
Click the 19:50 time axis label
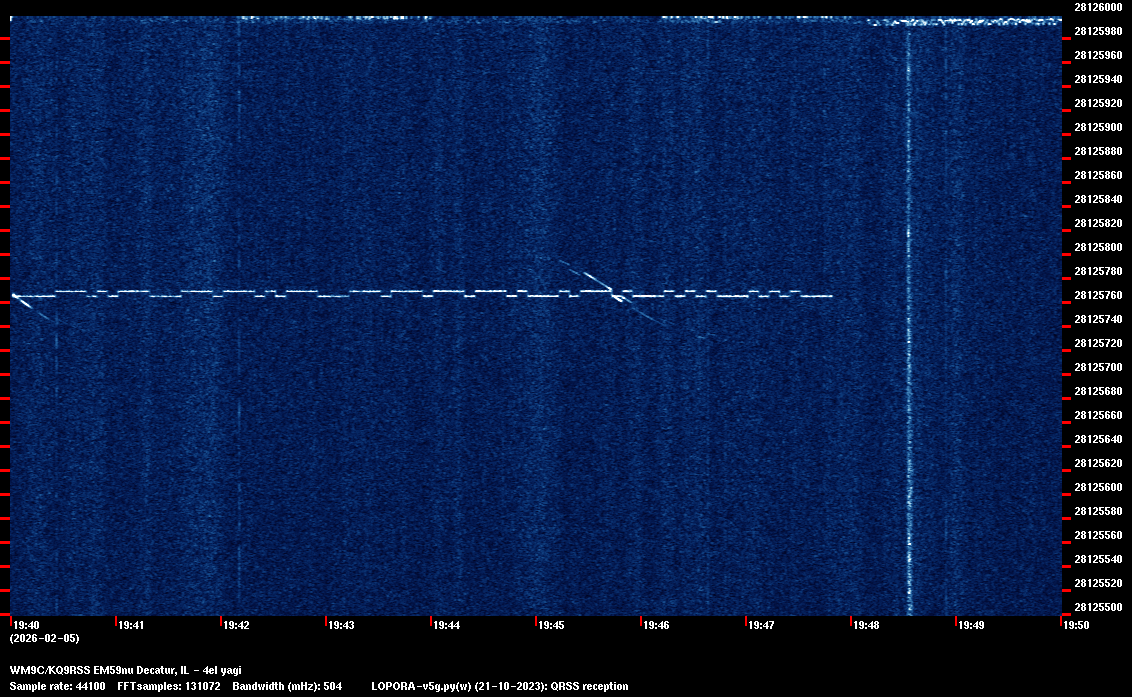click(x=1077, y=626)
